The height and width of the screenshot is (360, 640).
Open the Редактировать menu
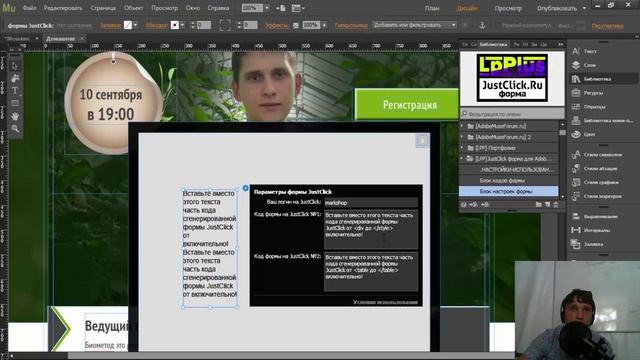tap(63, 8)
